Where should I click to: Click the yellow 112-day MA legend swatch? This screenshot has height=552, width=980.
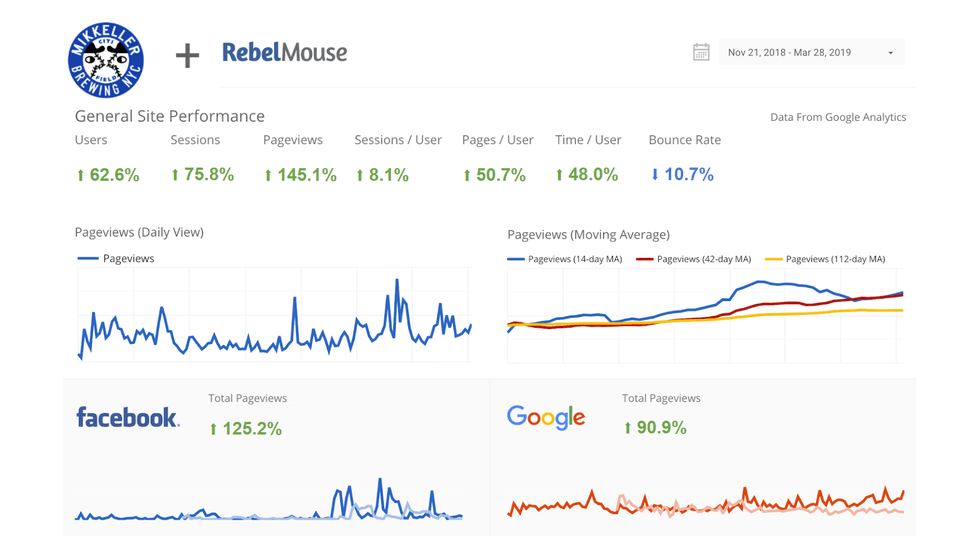[x=773, y=259]
